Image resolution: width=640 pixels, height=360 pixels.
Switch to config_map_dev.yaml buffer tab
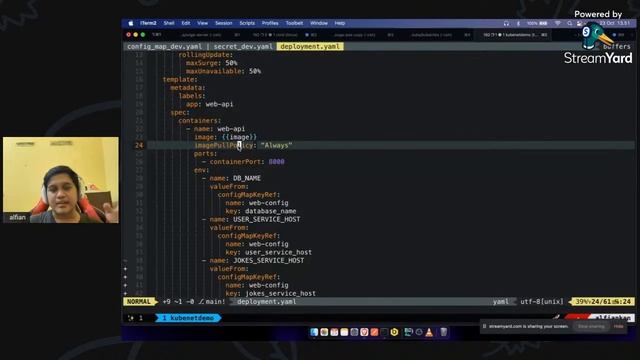(164, 47)
